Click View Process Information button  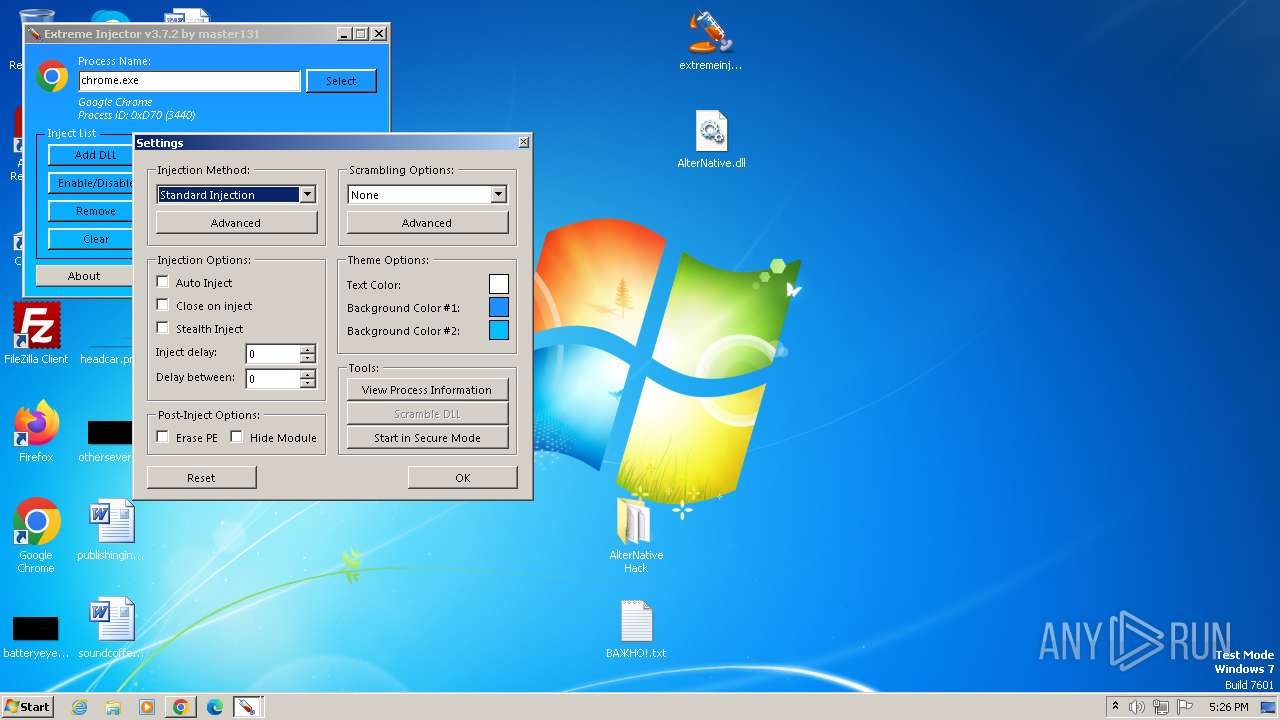pos(427,390)
